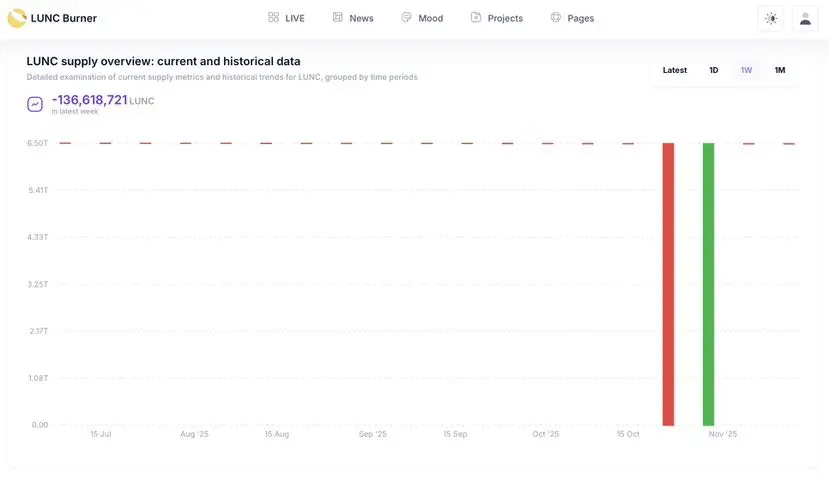Toggle the light/dark theme sun icon

point(771,19)
